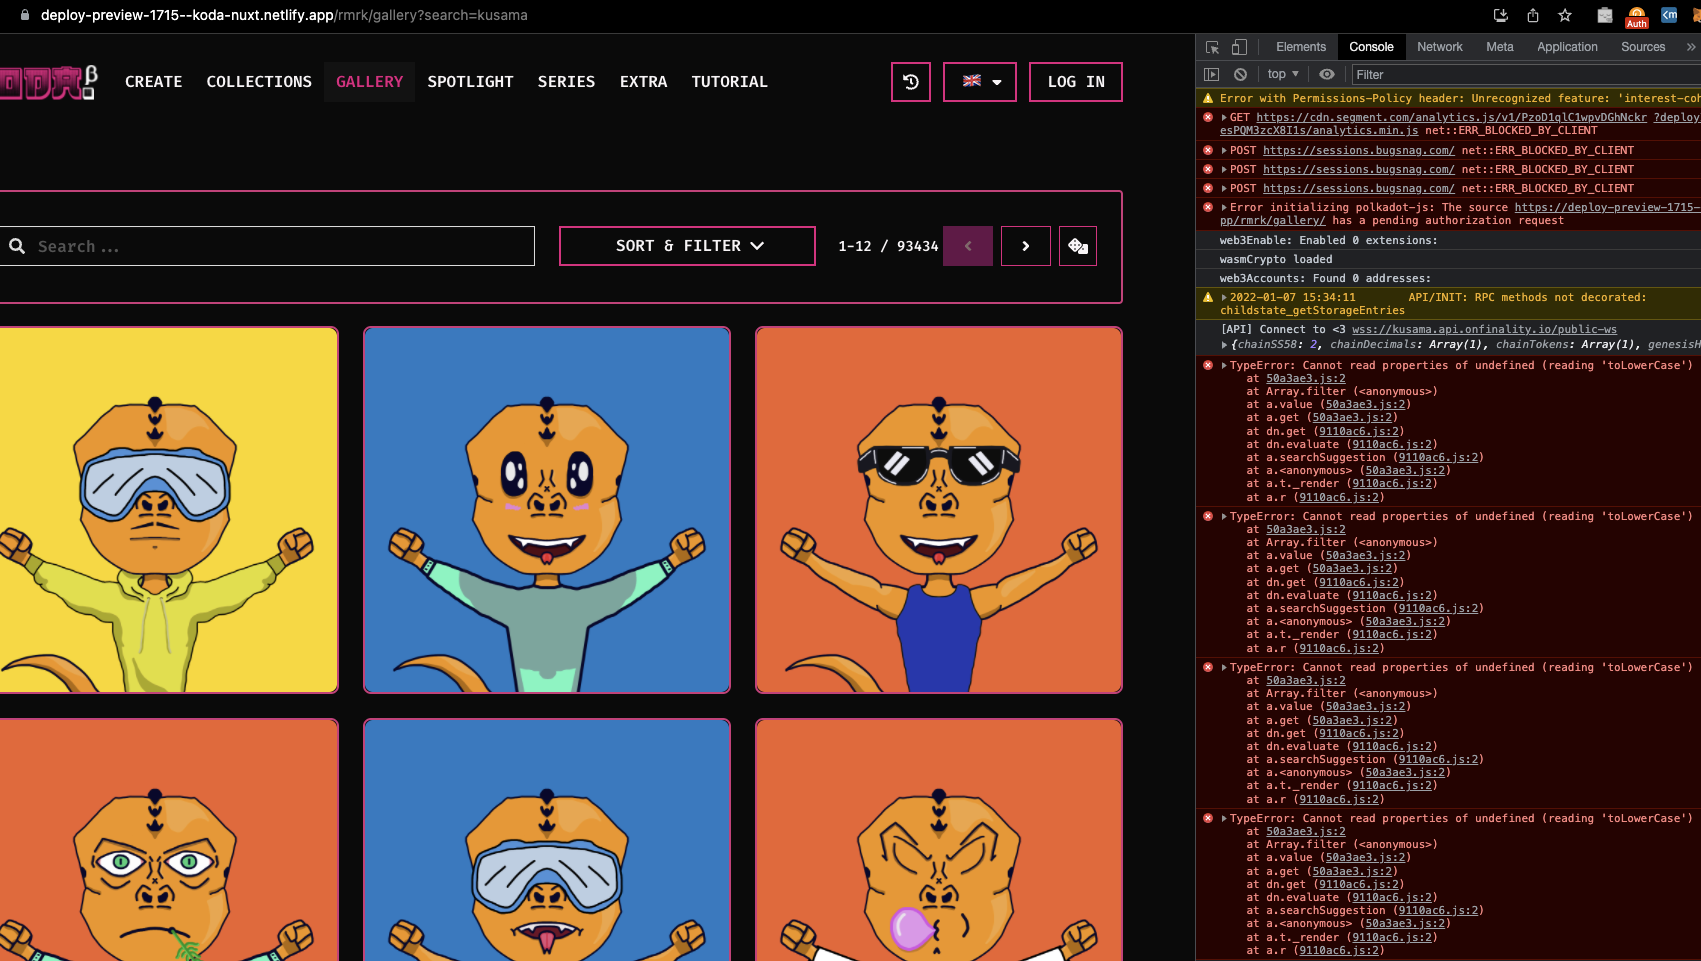This screenshot has height=961, width=1701.
Task: Click DevTools inspect element picker icon
Action: point(1212,47)
